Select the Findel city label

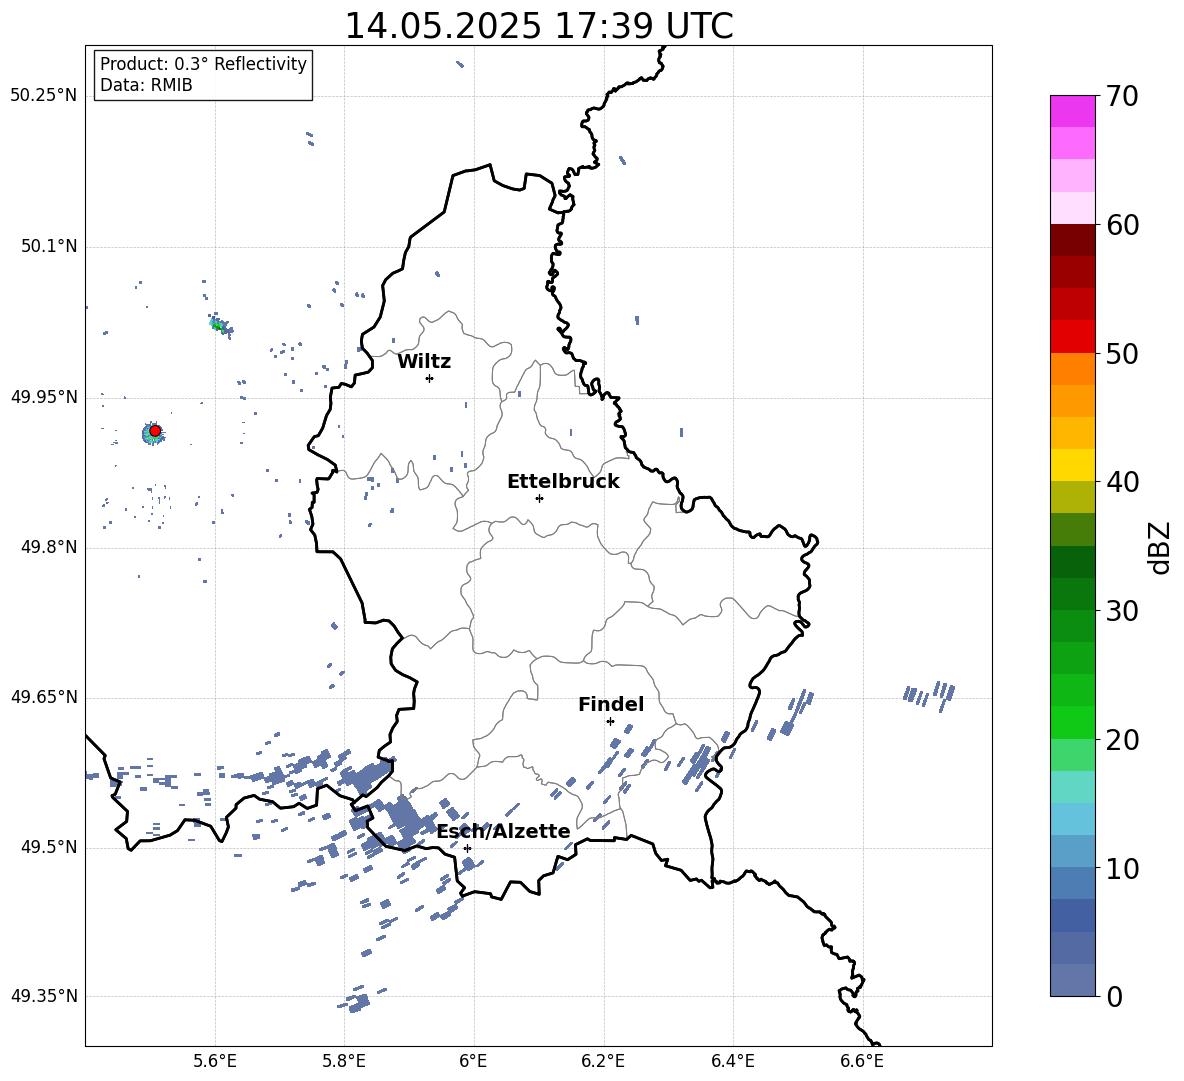point(611,704)
